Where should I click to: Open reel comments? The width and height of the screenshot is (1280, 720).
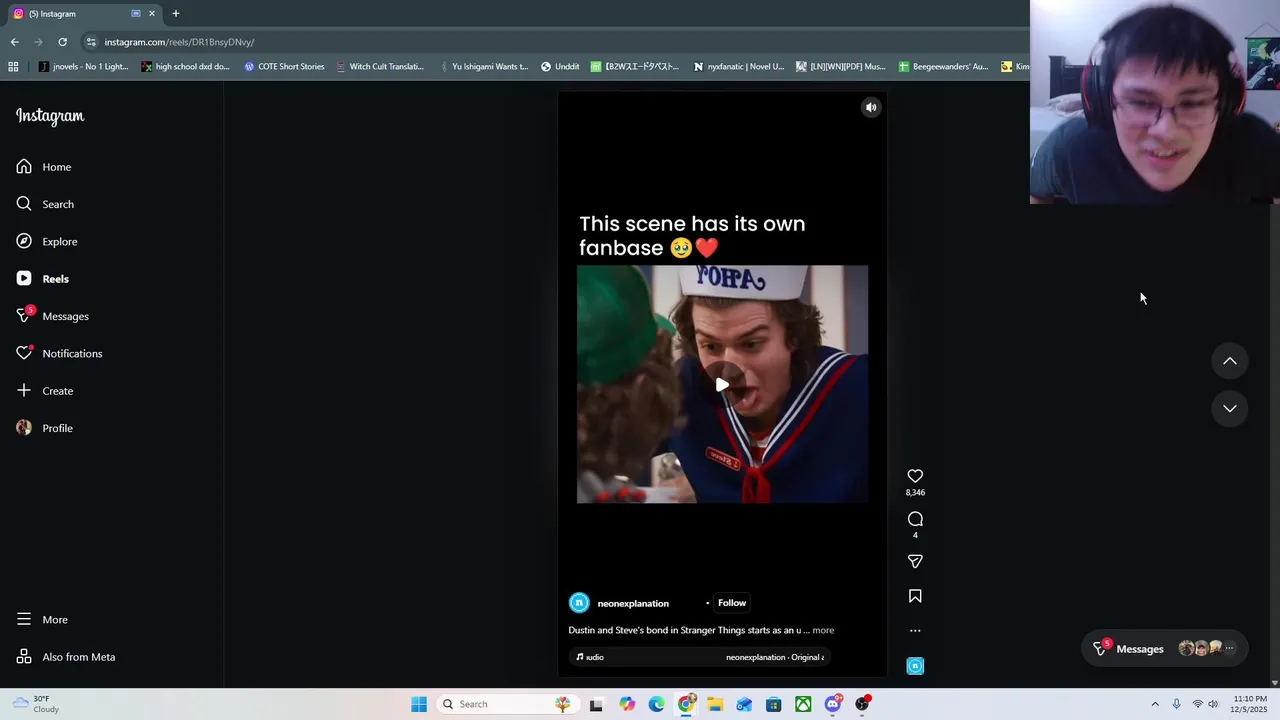(915, 519)
